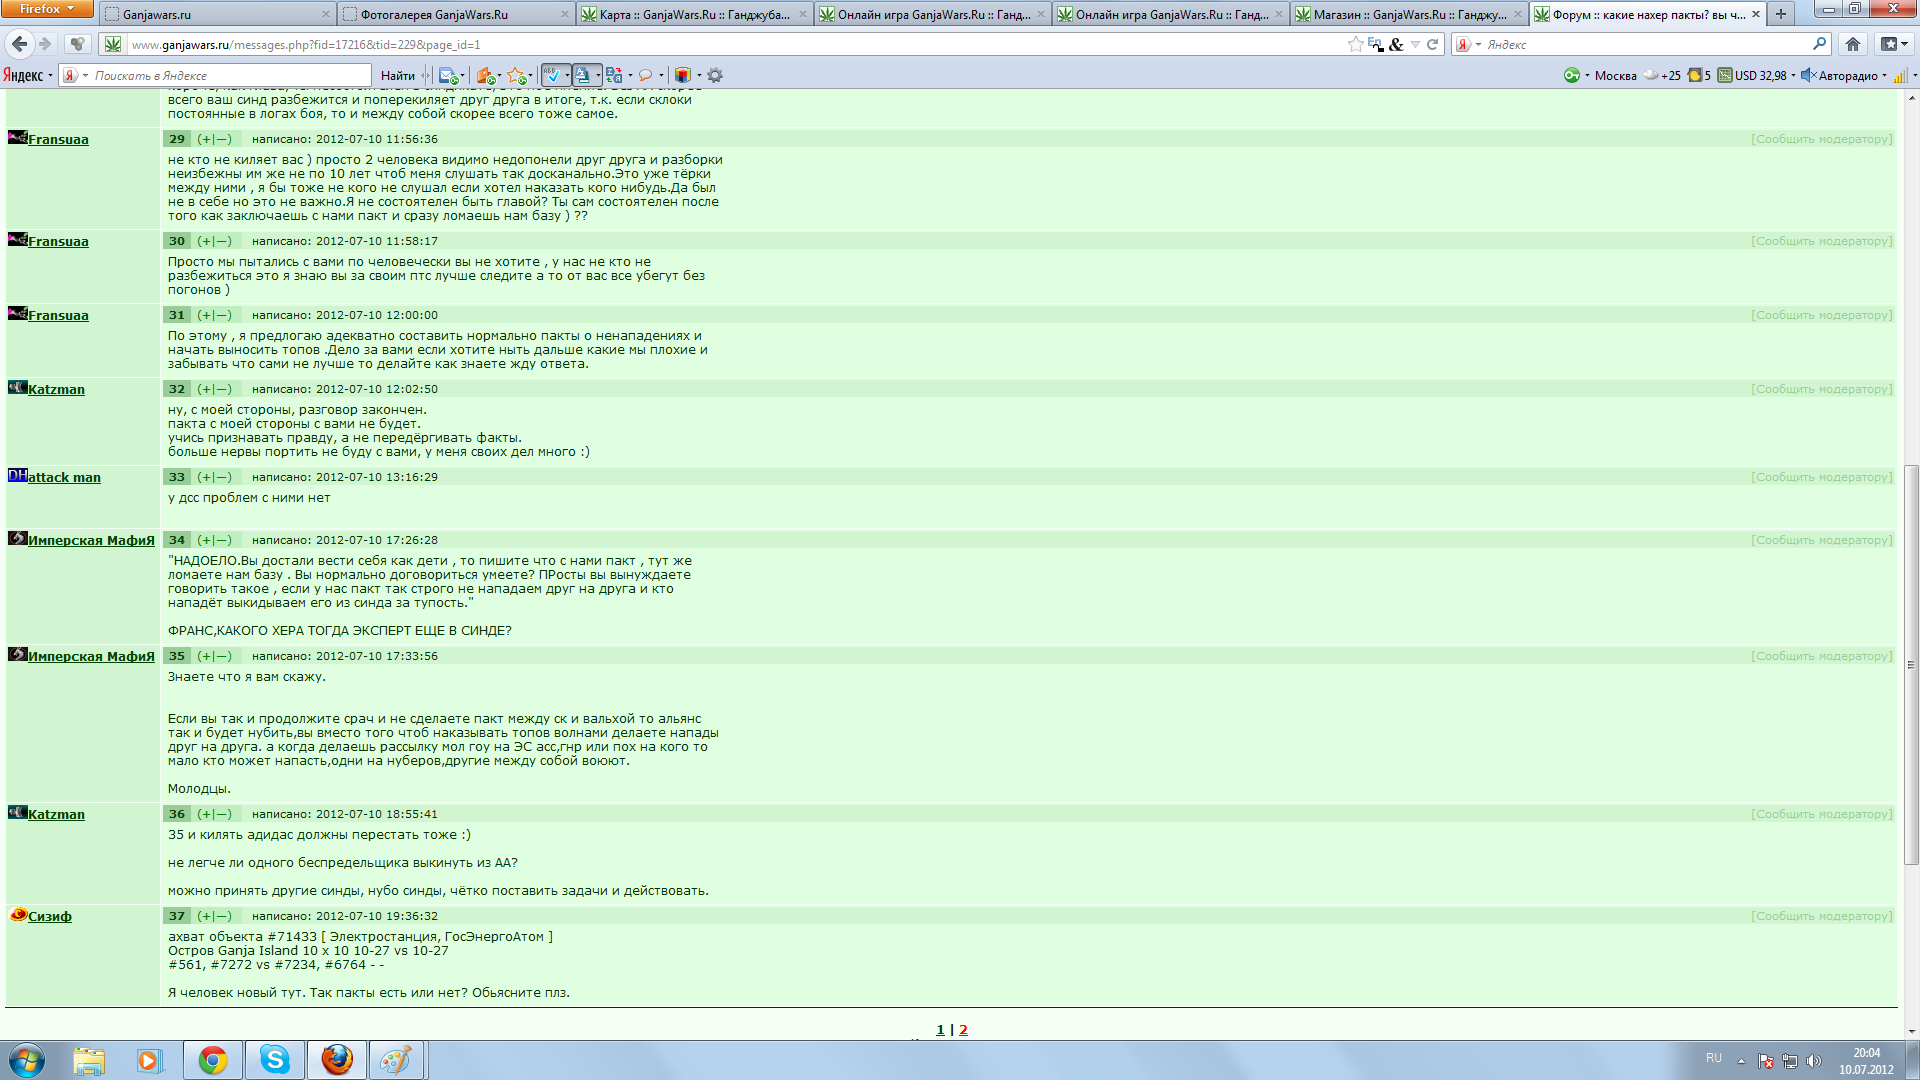Click the page reload icon
This screenshot has width=1920, height=1080.
click(x=1432, y=44)
